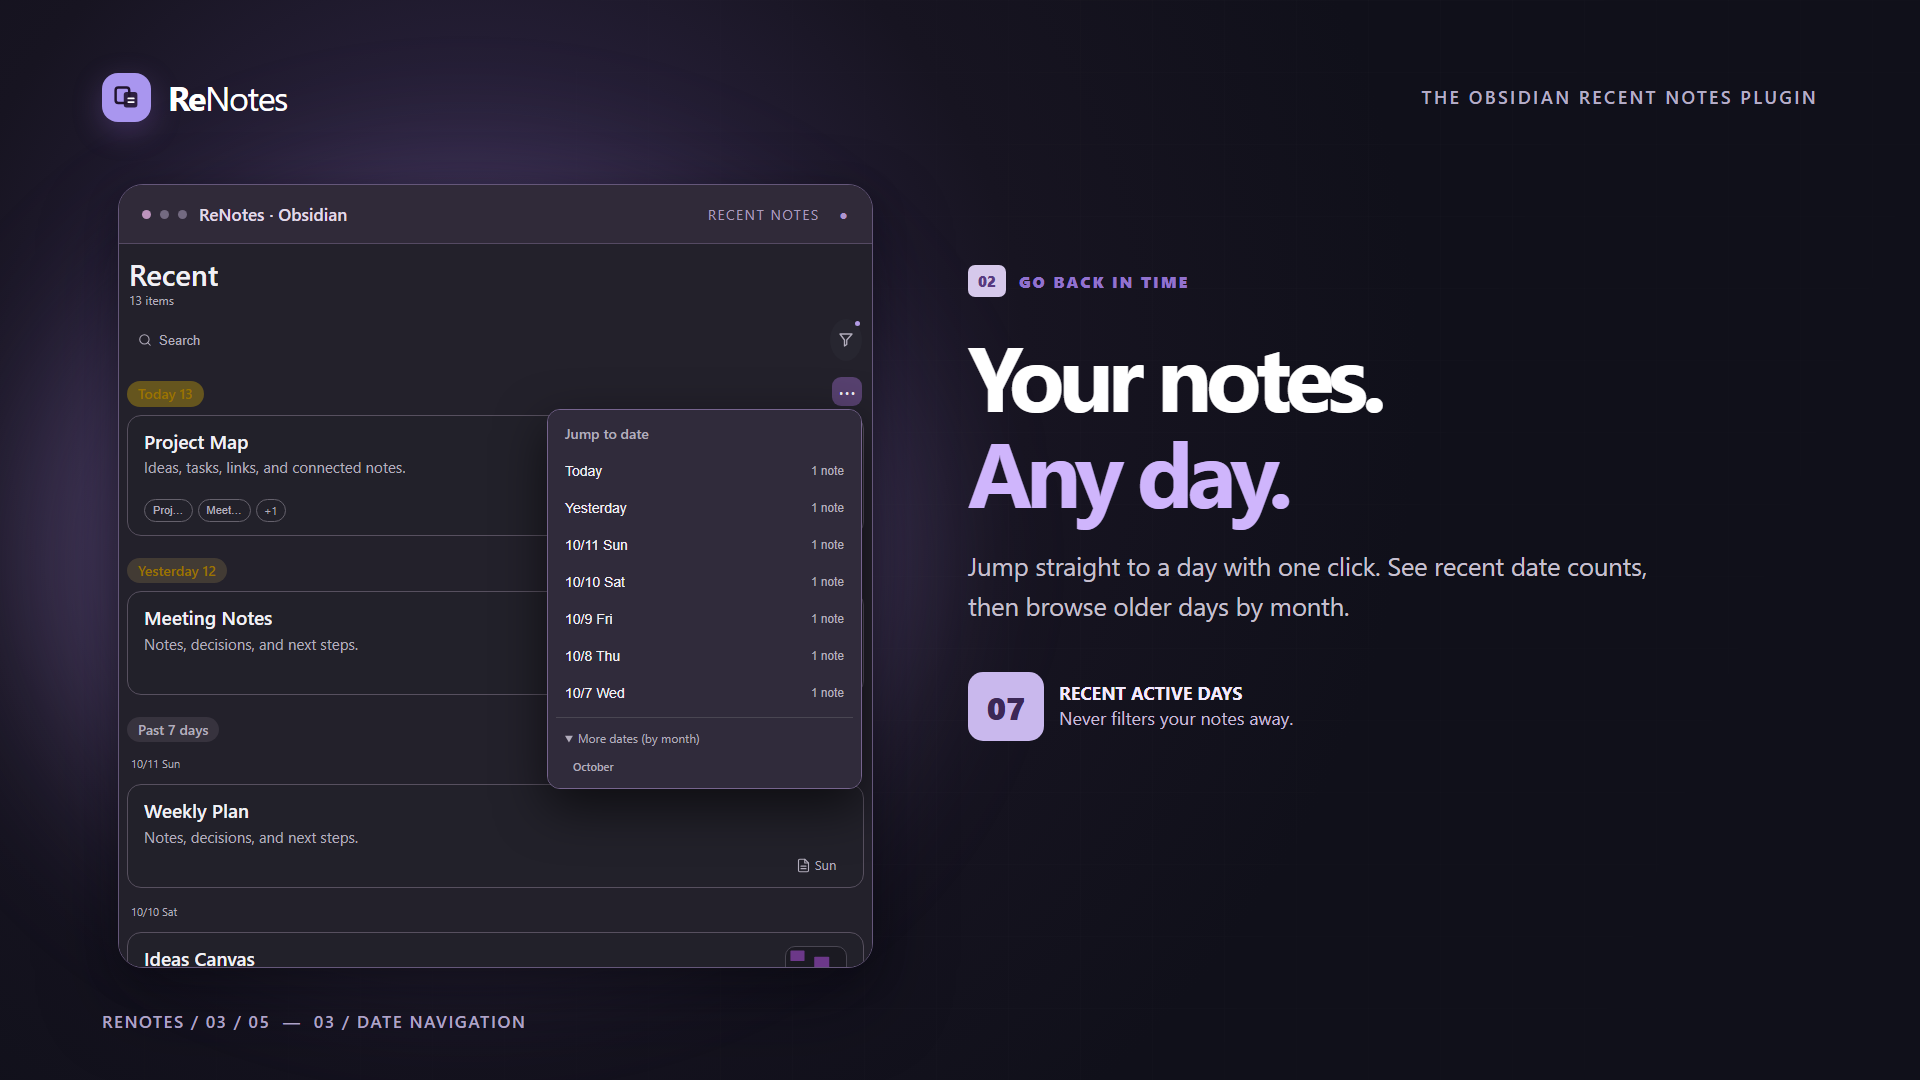This screenshot has height=1080, width=1920.
Task: Select Yesterday in Jump to date menu
Action: [x=704, y=508]
